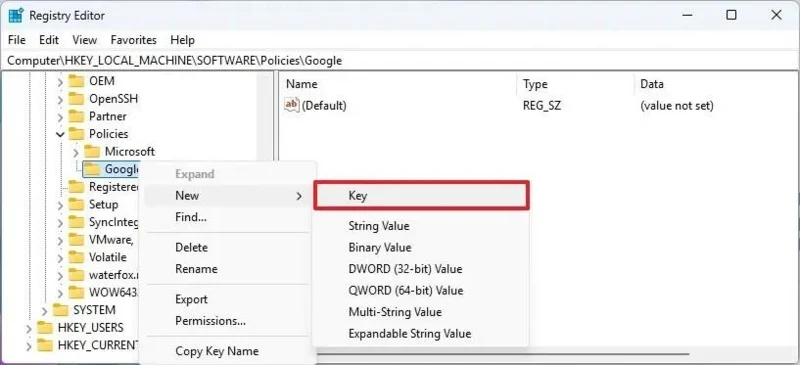
Task: Click the registry path address bar
Action: point(400,61)
